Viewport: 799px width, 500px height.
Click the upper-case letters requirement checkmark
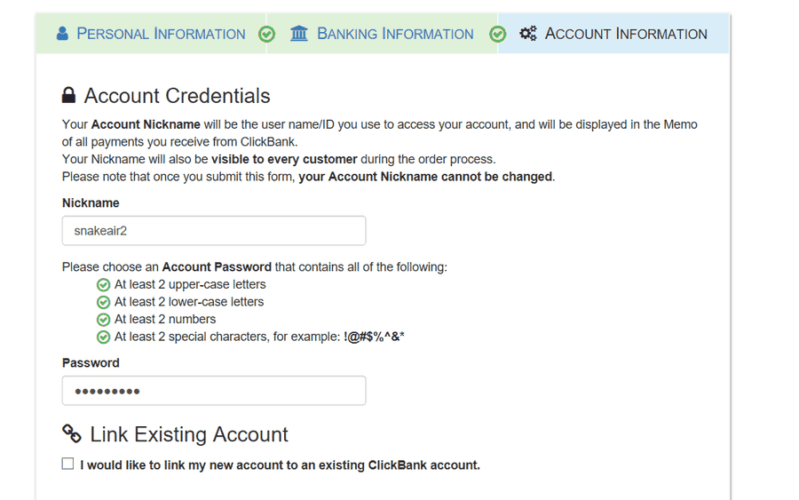pyautogui.click(x=103, y=284)
